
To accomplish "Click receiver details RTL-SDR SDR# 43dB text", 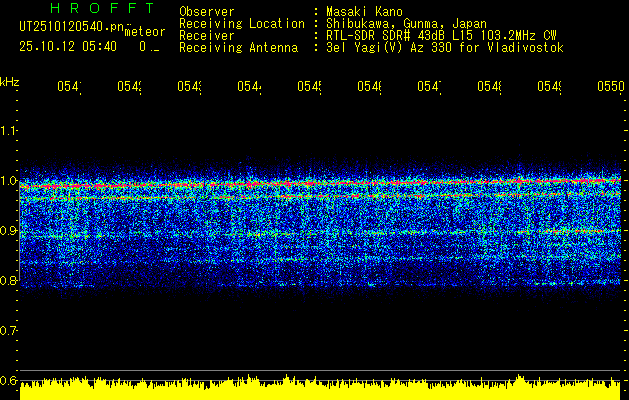I will pyautogui.click(x=388, y=36).
